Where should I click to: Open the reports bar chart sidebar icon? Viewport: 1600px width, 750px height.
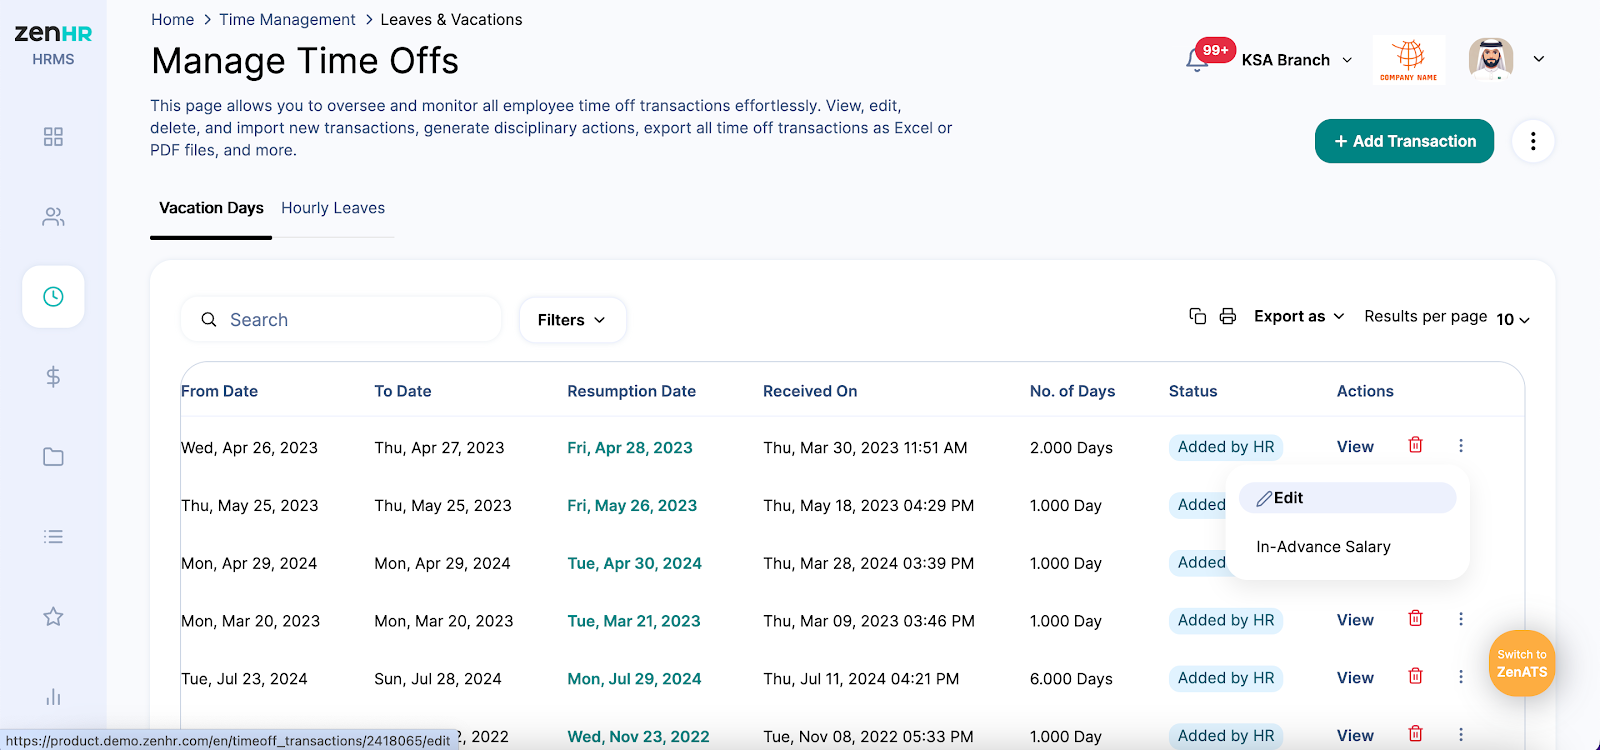tap(53, 697)
